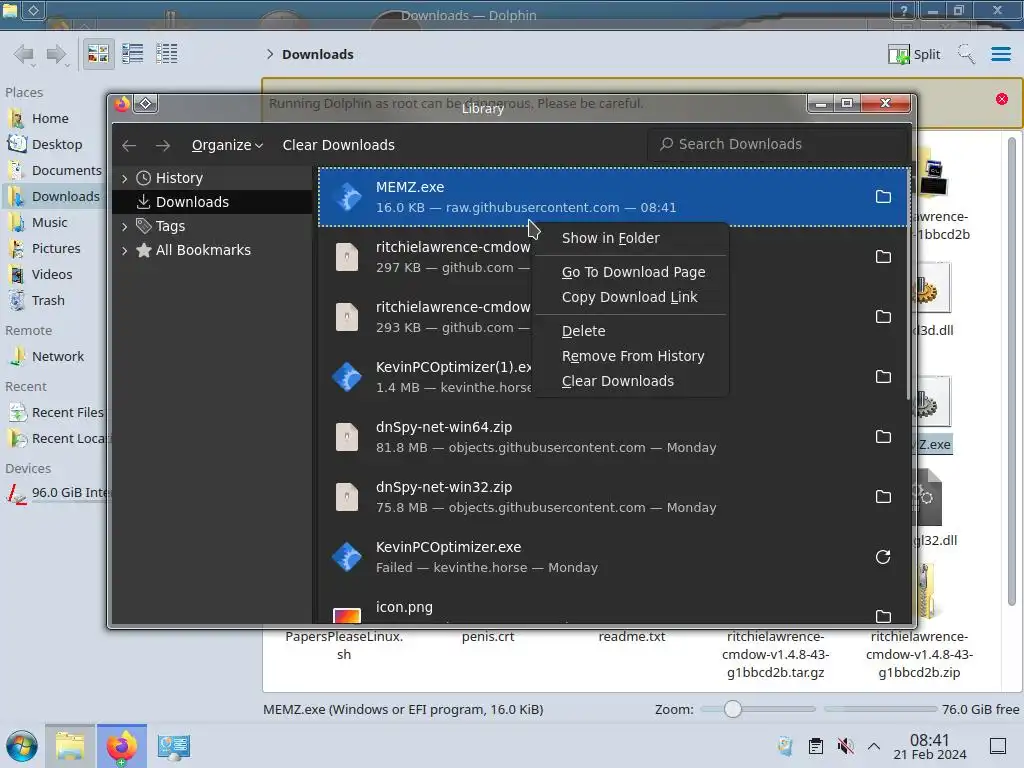Image resolution: width=1024 pixels, height=768 pixels.
Task: Expand the All Bookmarks tree item
Action: (125, 250)
